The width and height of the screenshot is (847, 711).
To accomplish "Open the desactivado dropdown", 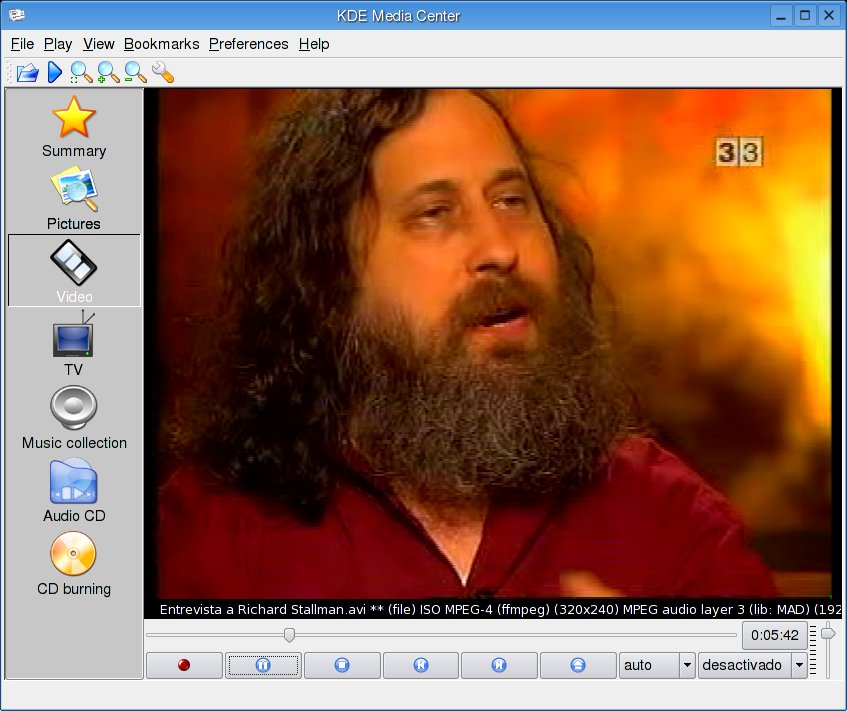I will pos(752,665).
